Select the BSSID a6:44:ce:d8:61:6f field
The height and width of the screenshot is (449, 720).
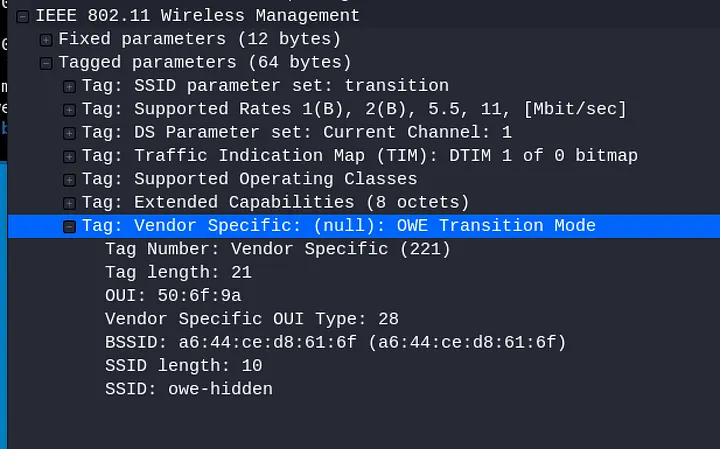[335, 343]
